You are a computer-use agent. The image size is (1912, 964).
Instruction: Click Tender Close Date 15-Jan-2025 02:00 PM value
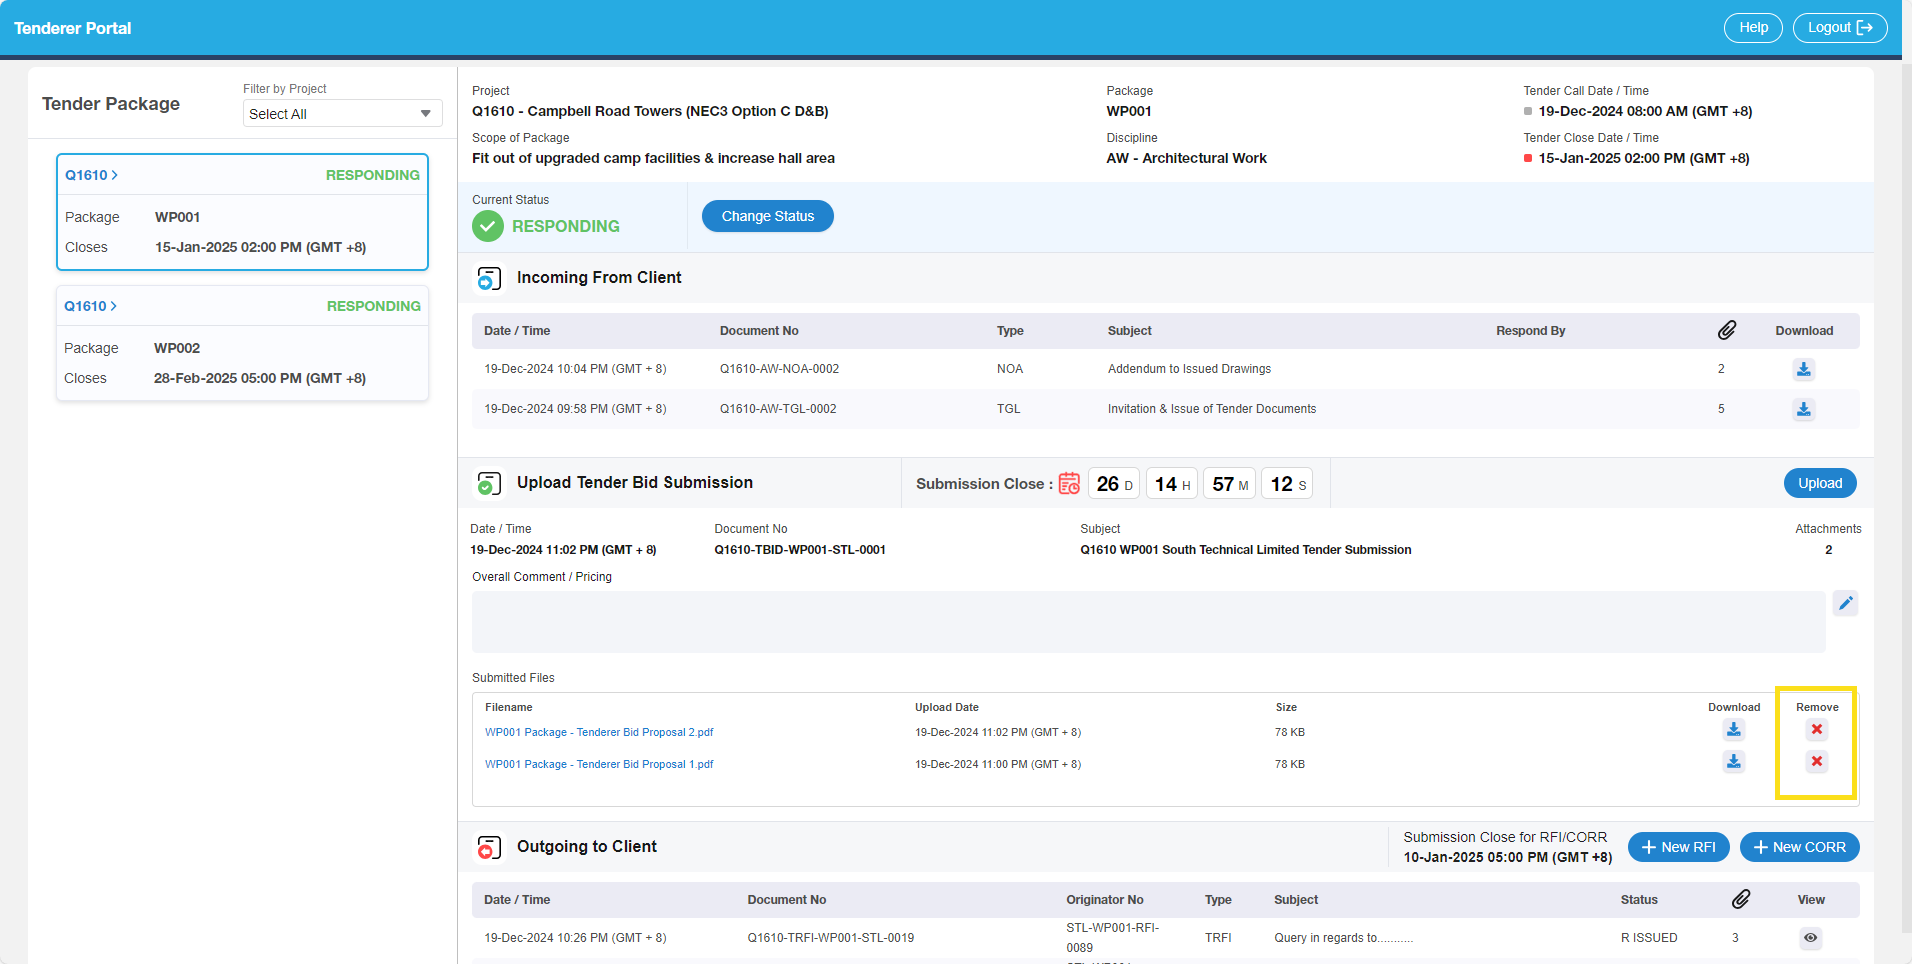point(1644,158)
